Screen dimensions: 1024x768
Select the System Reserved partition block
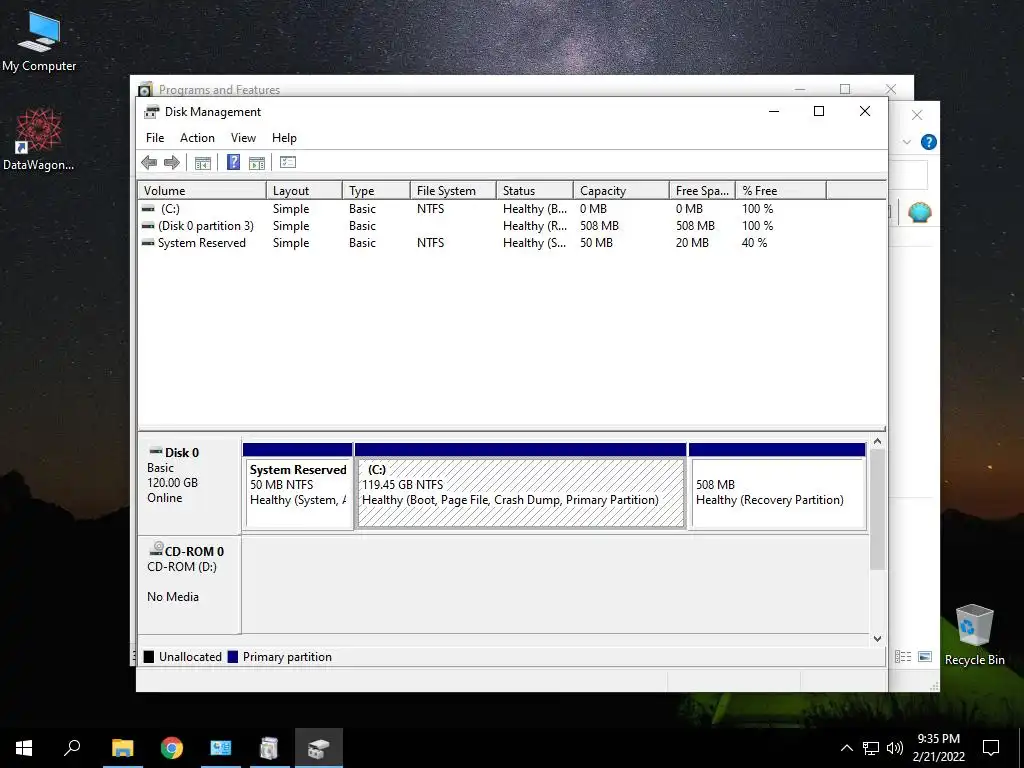(298, 487)
